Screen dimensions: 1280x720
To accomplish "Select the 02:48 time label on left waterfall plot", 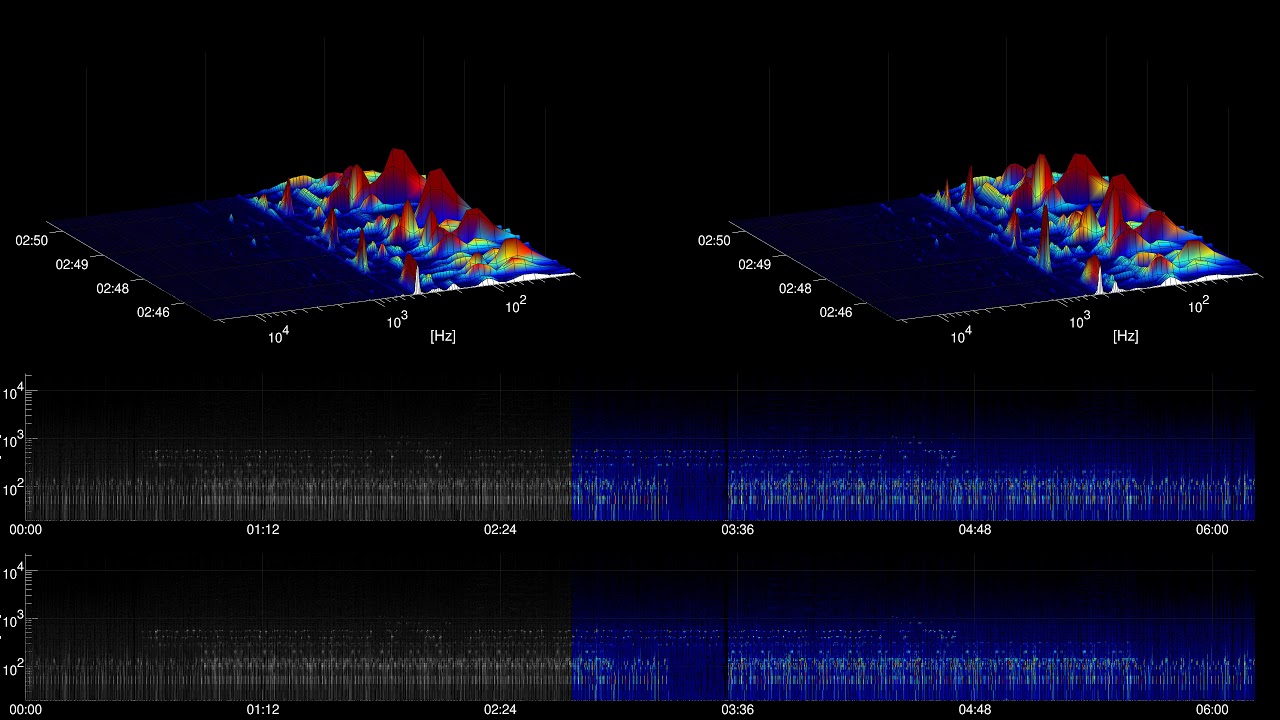I will point(112,288).
